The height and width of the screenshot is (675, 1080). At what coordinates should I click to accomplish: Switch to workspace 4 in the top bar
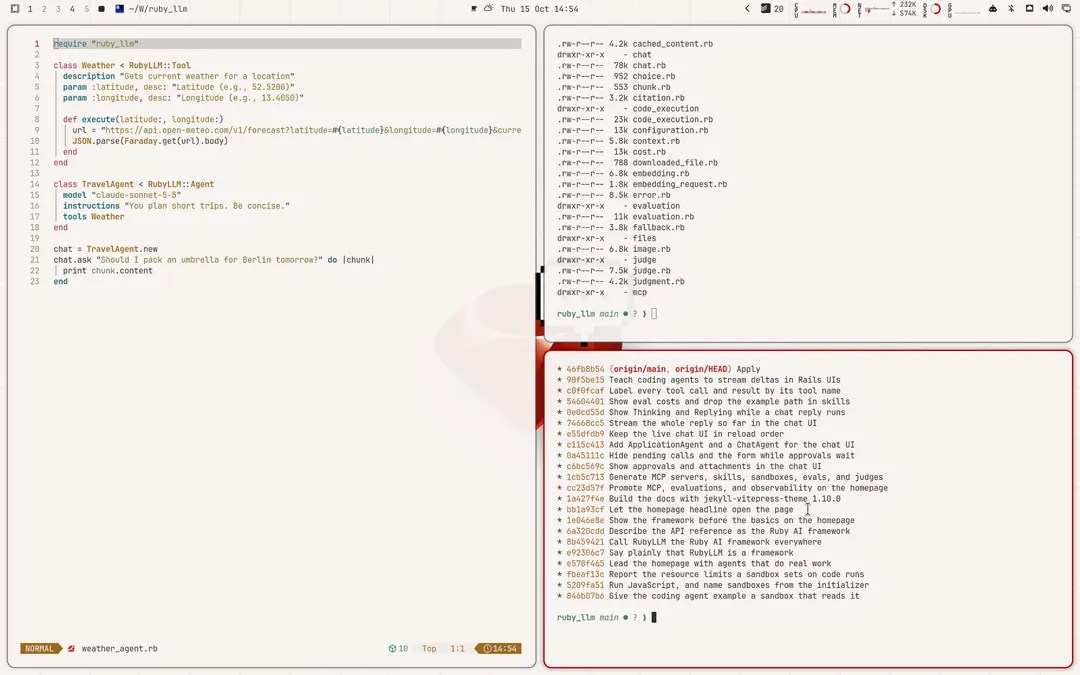pos(72,9)
